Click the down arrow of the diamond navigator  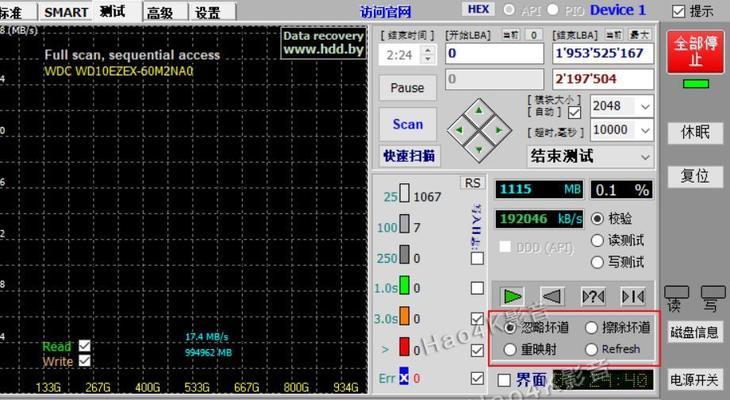pyautogui.click(x=479, y=150)
